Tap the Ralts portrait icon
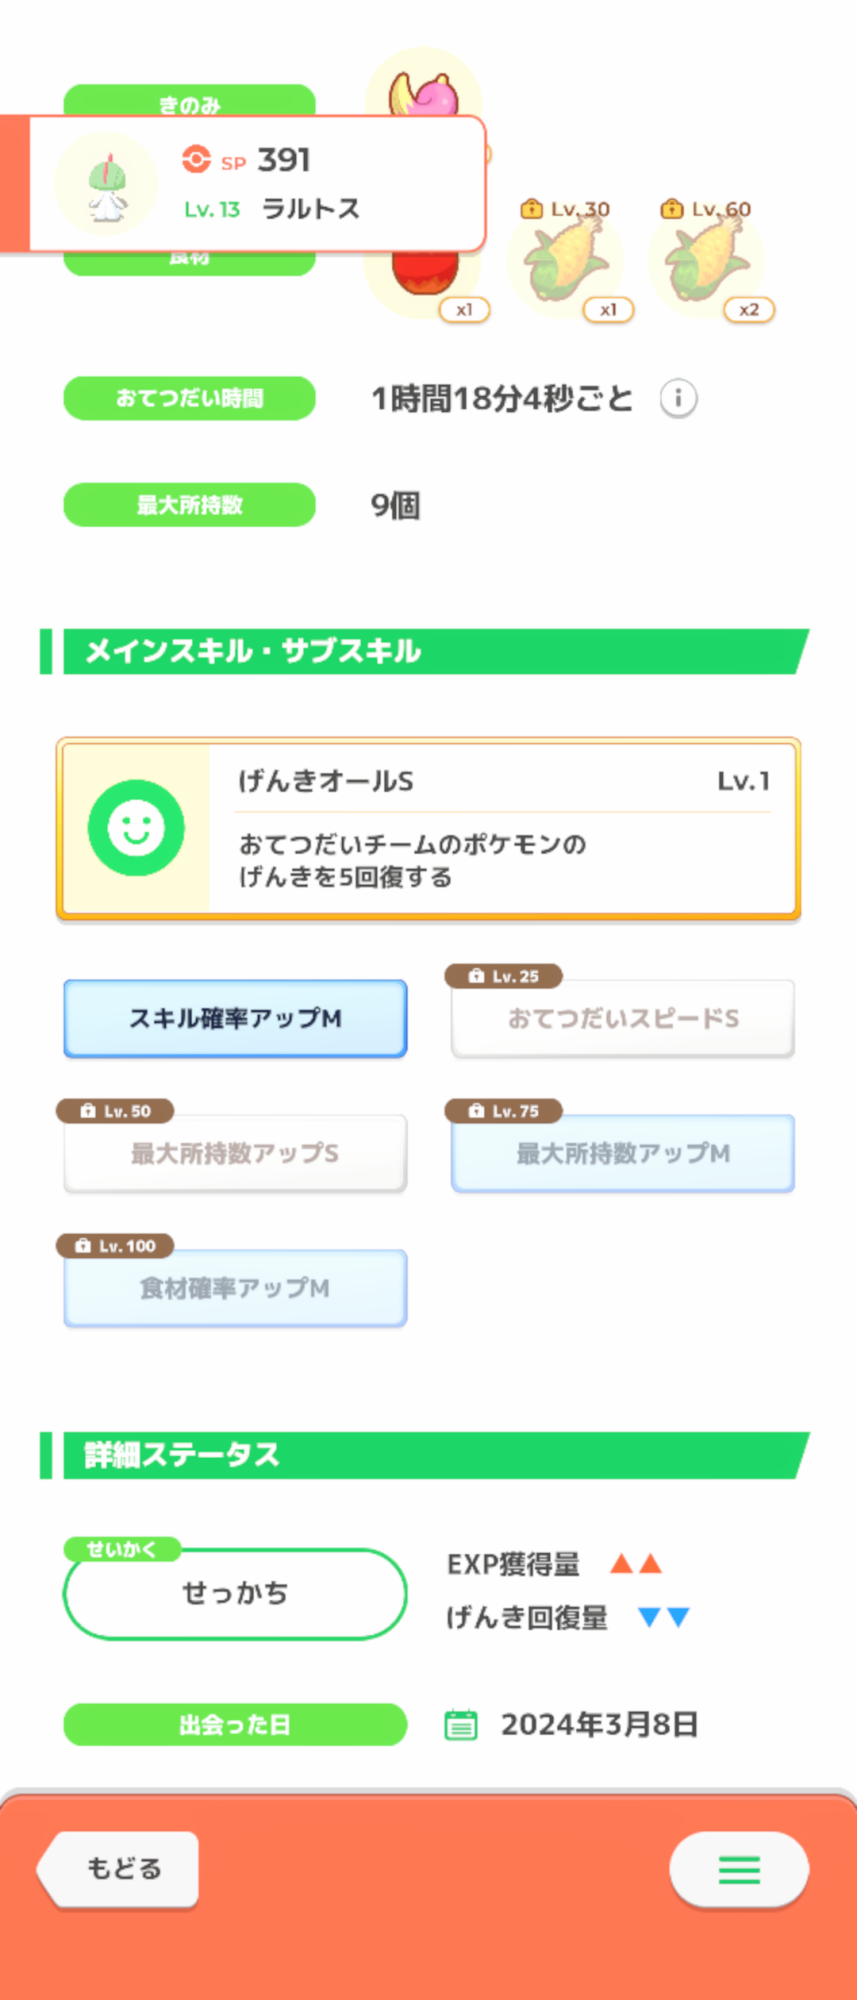Screen dimensions: 857x2000 pyautogui.click(x=106, y=185)
